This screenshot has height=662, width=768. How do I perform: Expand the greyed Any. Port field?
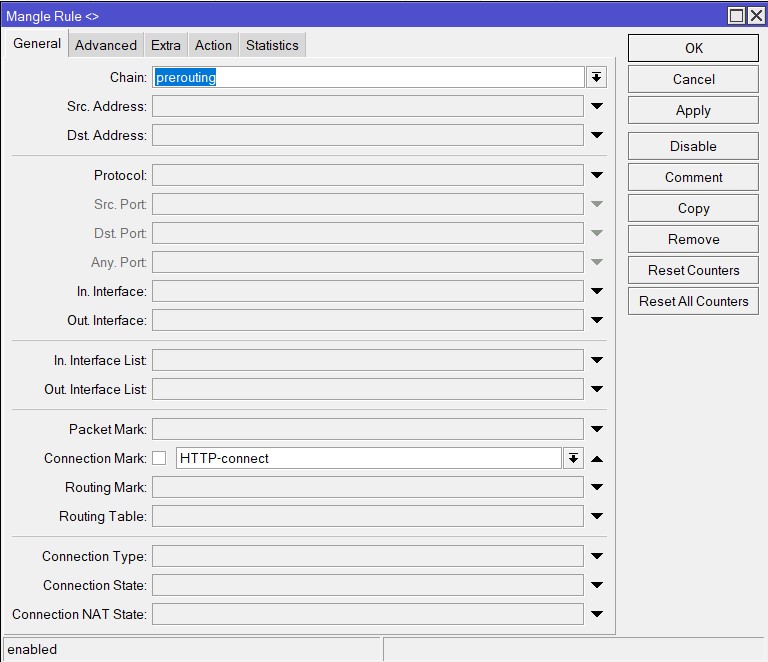click(x=597, y=262)
